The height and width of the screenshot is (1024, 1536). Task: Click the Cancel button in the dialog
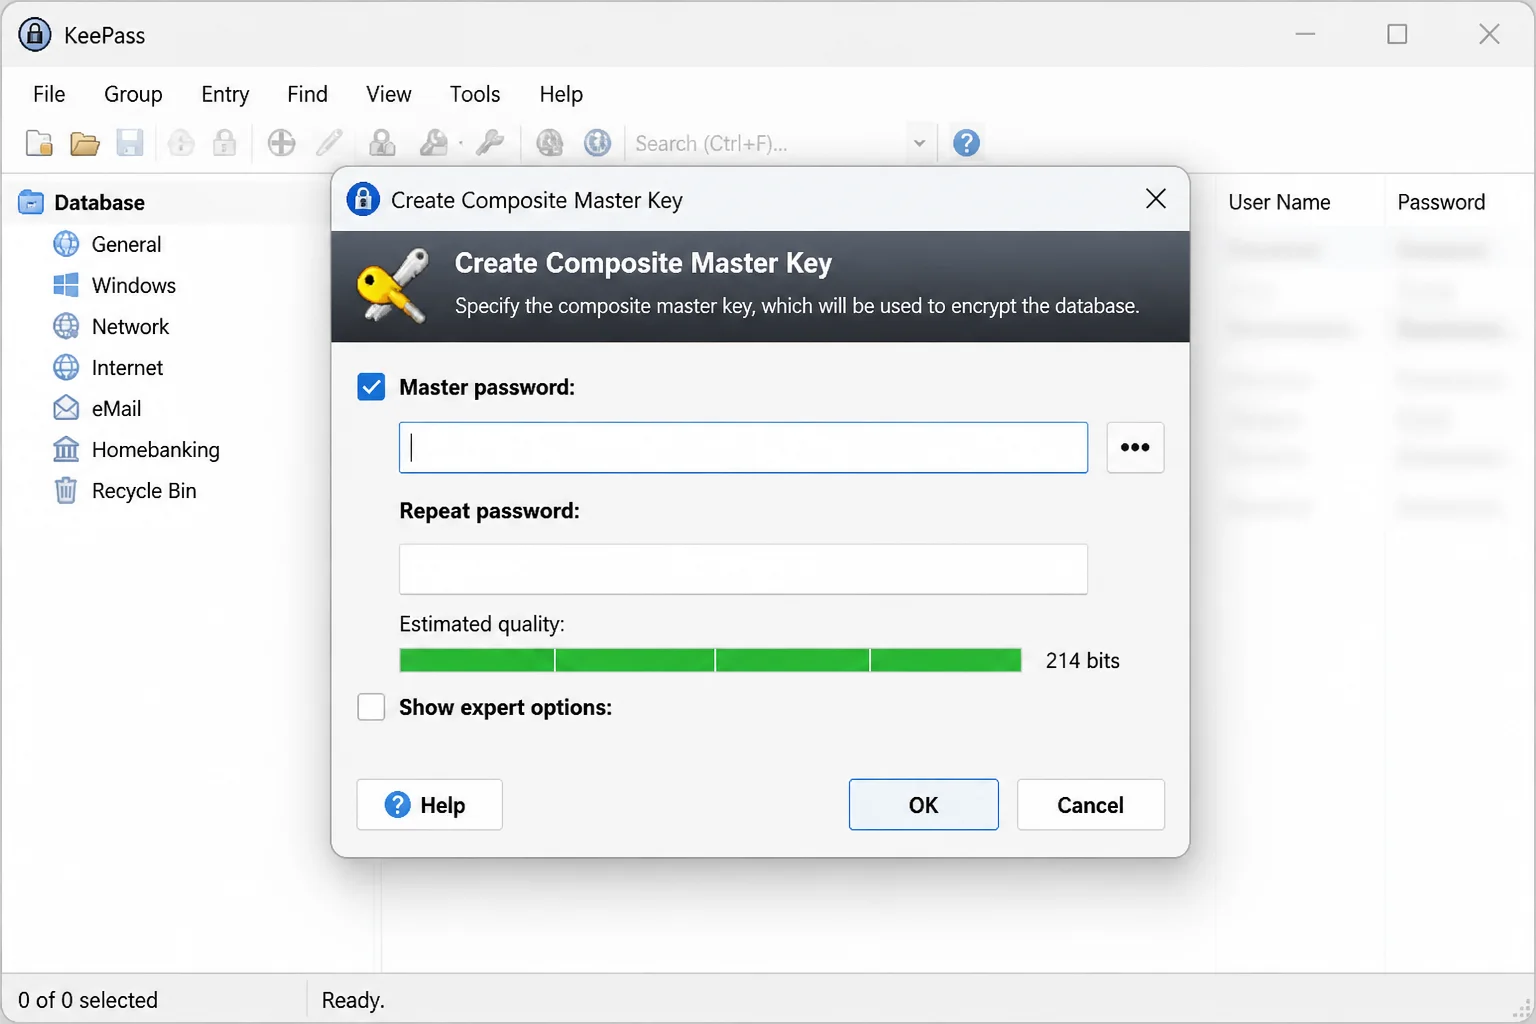click(1090, 805)
